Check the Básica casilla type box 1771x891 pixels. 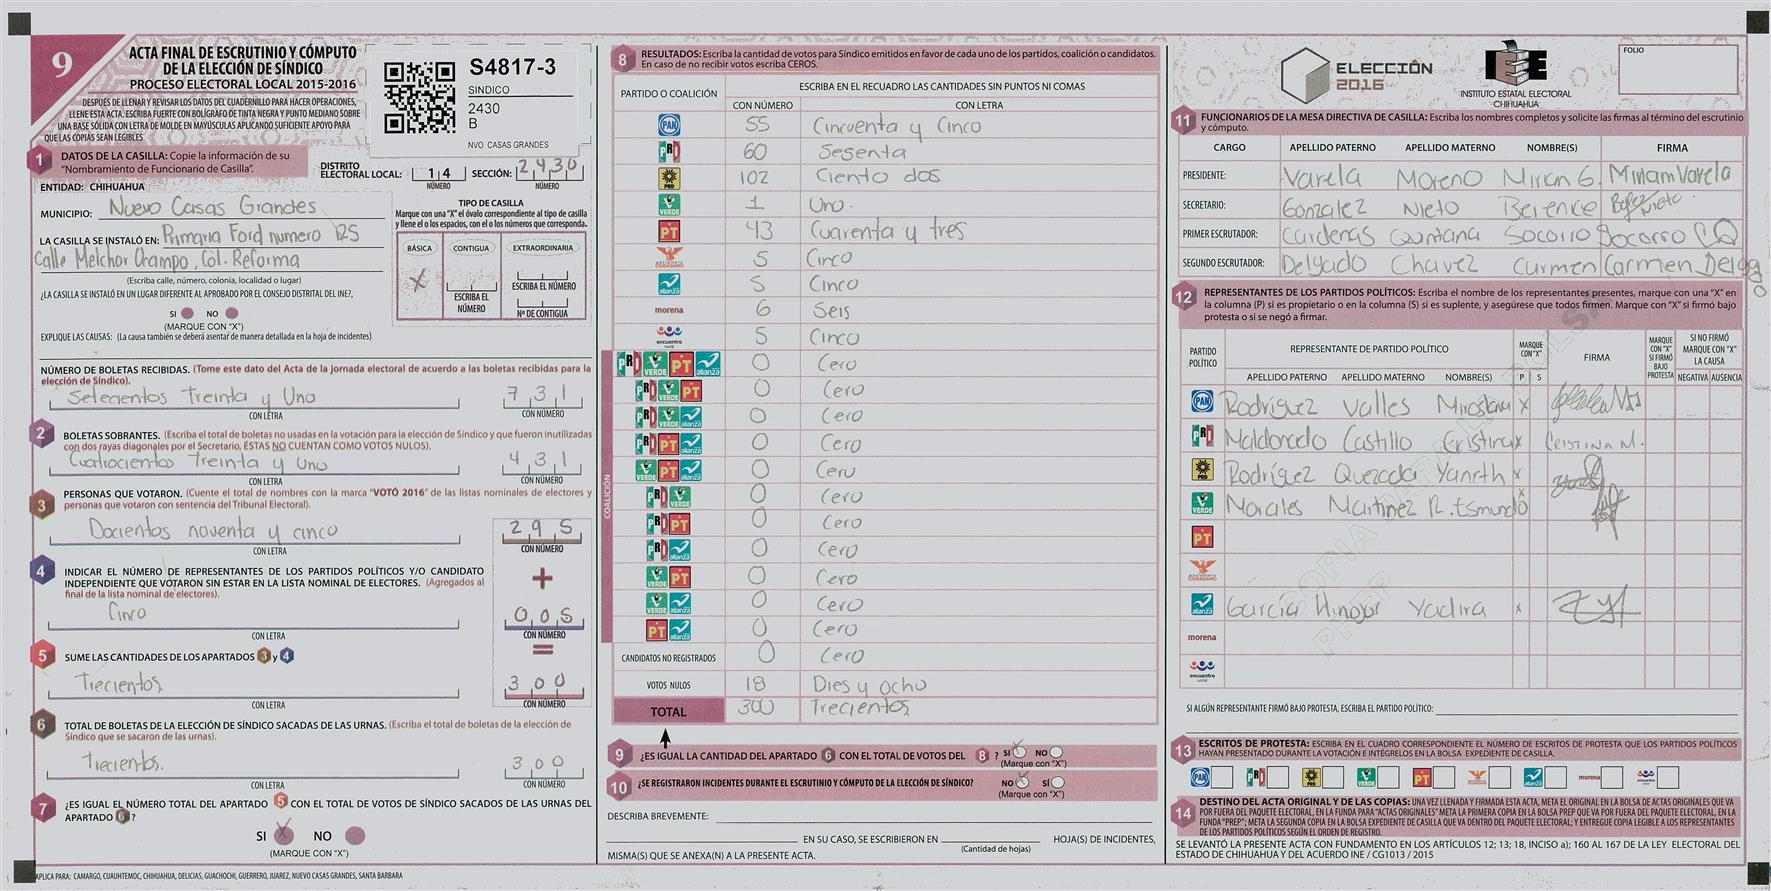(419, 282)
